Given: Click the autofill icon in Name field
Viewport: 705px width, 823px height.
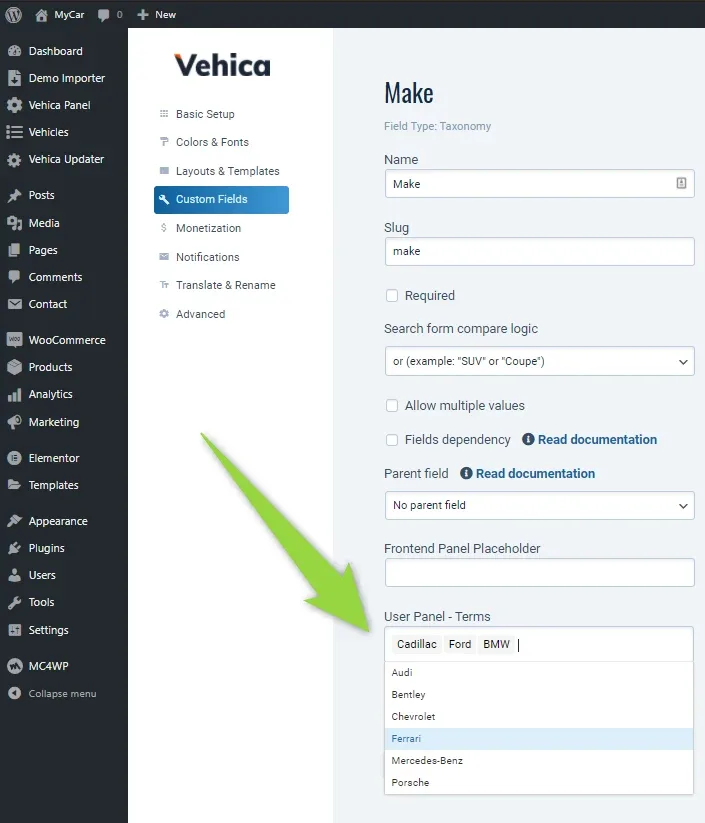Looking at the screenshot, I should click(x=681, y=183).
